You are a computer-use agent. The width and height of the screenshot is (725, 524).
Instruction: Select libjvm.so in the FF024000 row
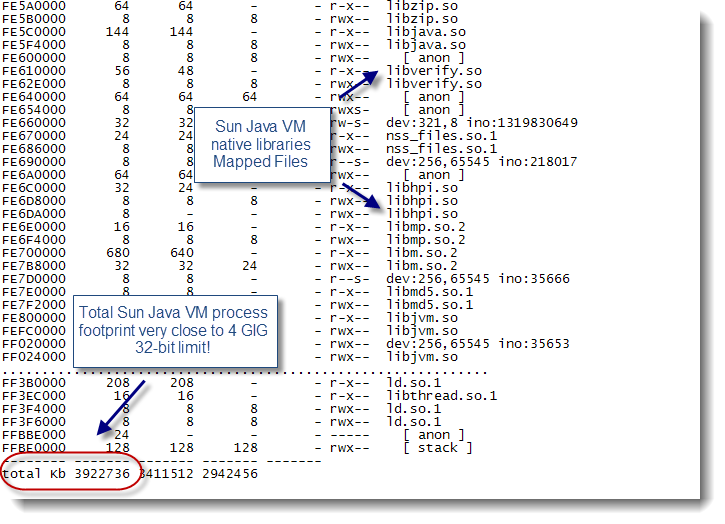(x=422, y=357)
